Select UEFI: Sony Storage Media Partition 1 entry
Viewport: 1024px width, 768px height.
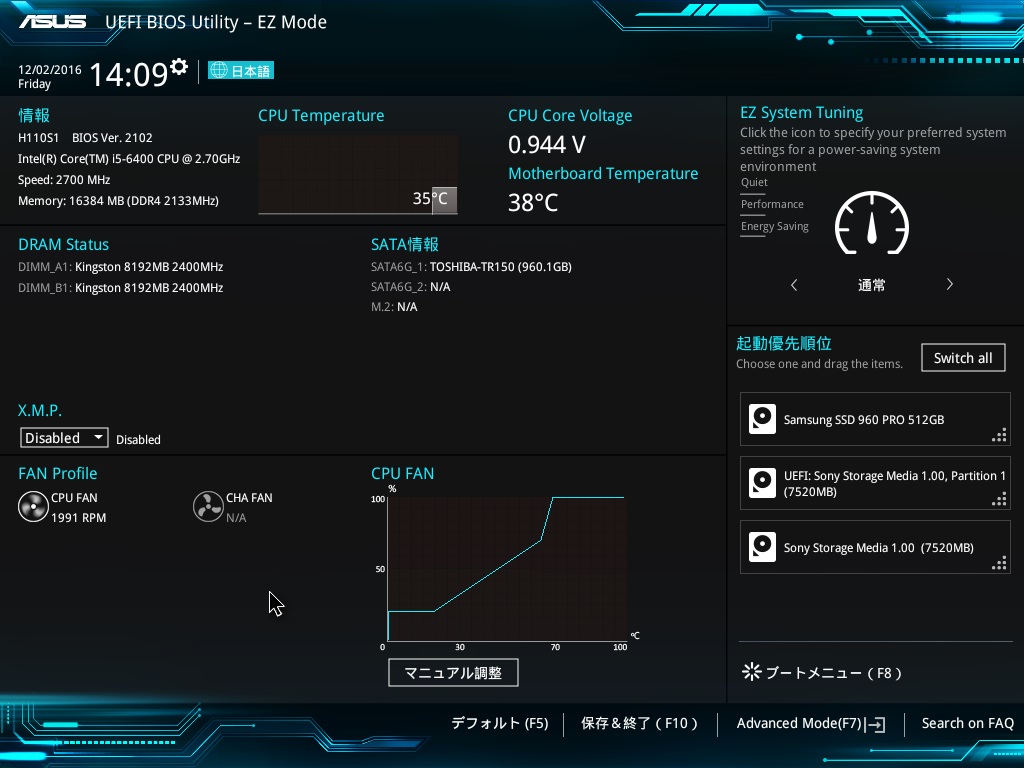pyautogui.click(x=875, y=483)
